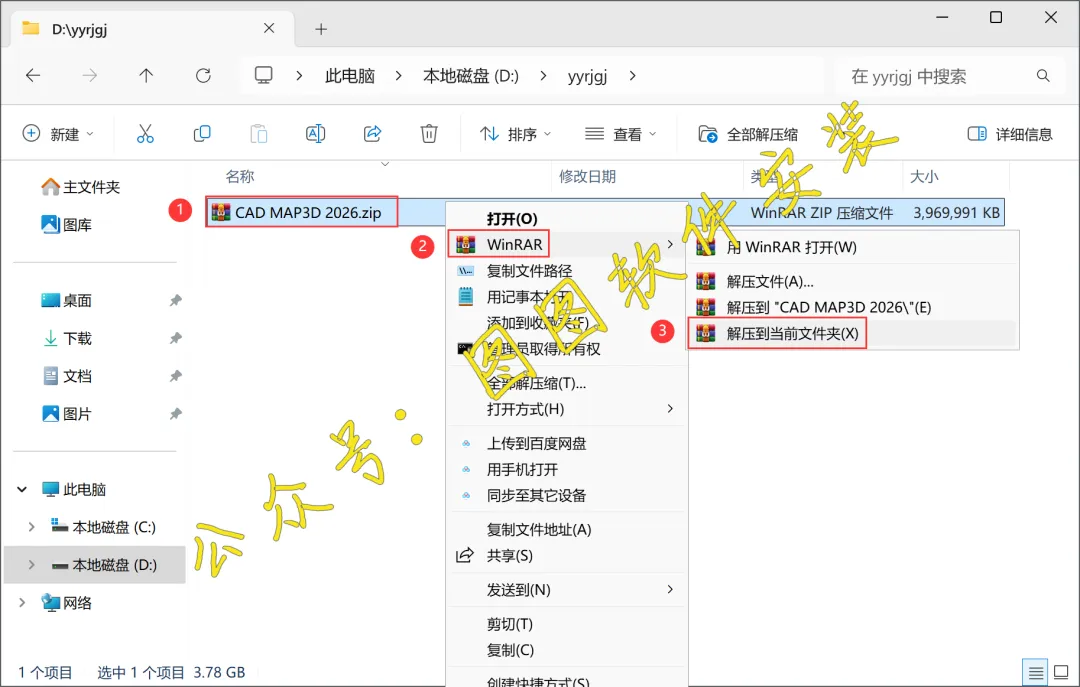Expand 本地磁盘 (D:) tree node
Image resolution: width=1080 pixels, height=687 pixels.
pos(31,565)
